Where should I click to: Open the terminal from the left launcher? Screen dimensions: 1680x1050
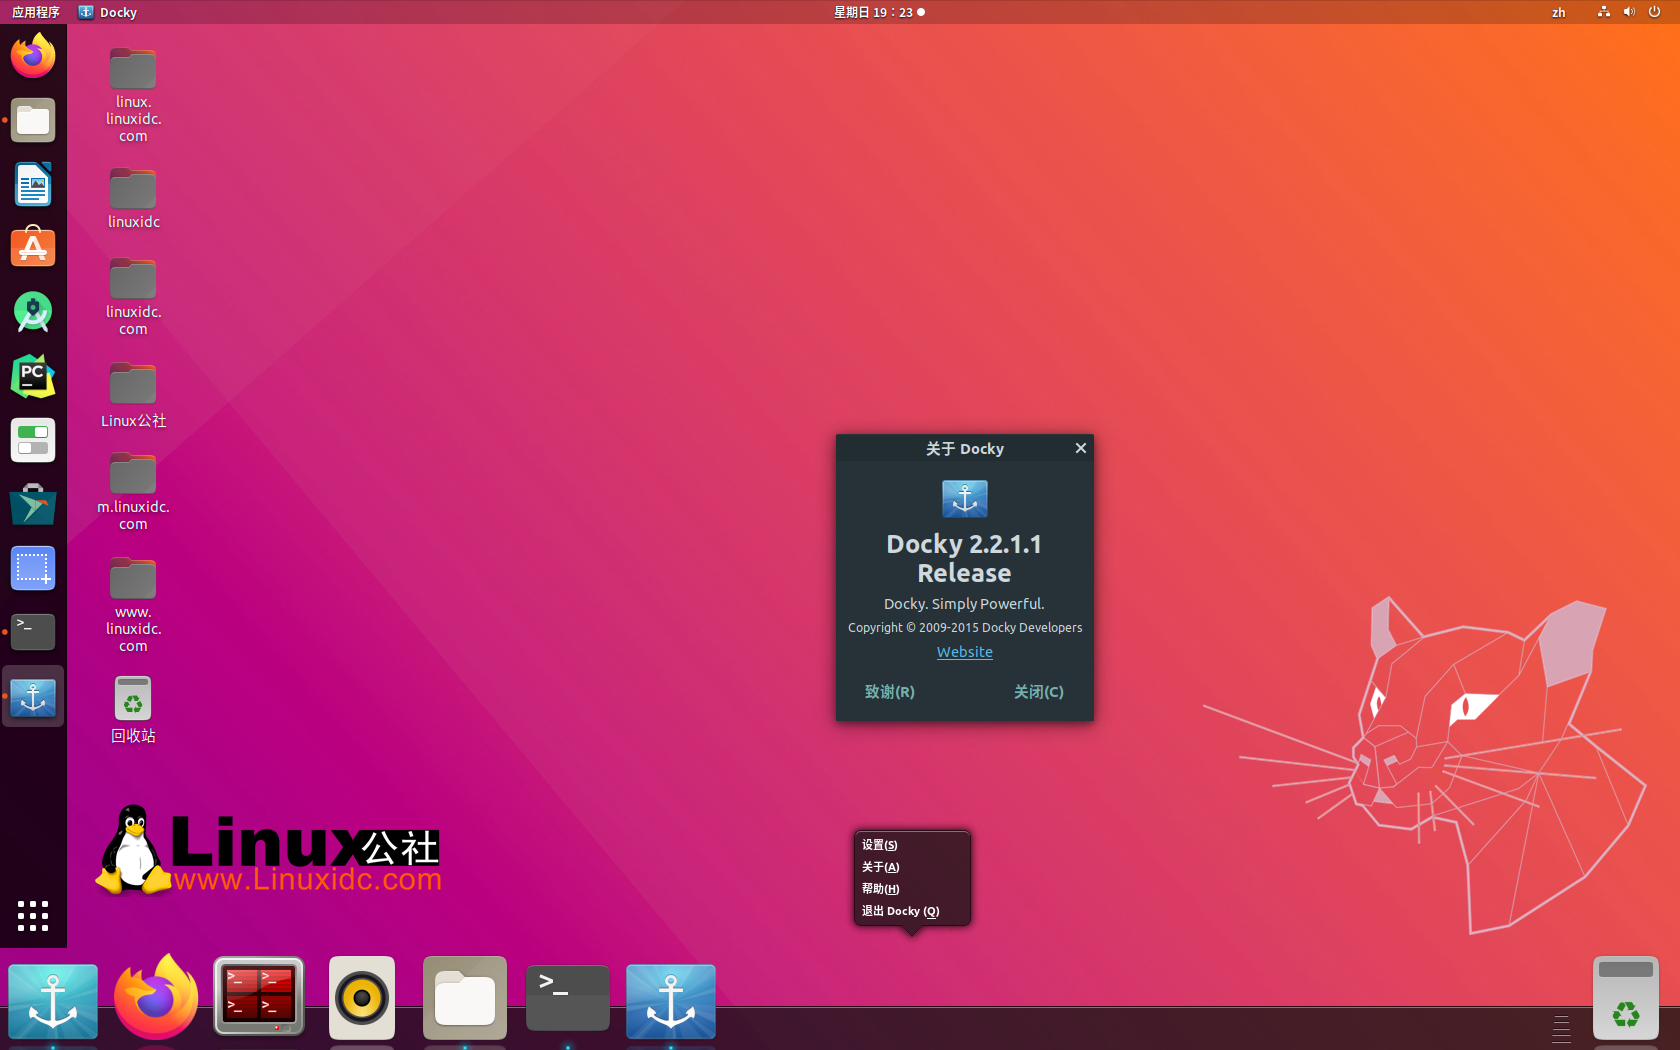(x=33, y=632)
